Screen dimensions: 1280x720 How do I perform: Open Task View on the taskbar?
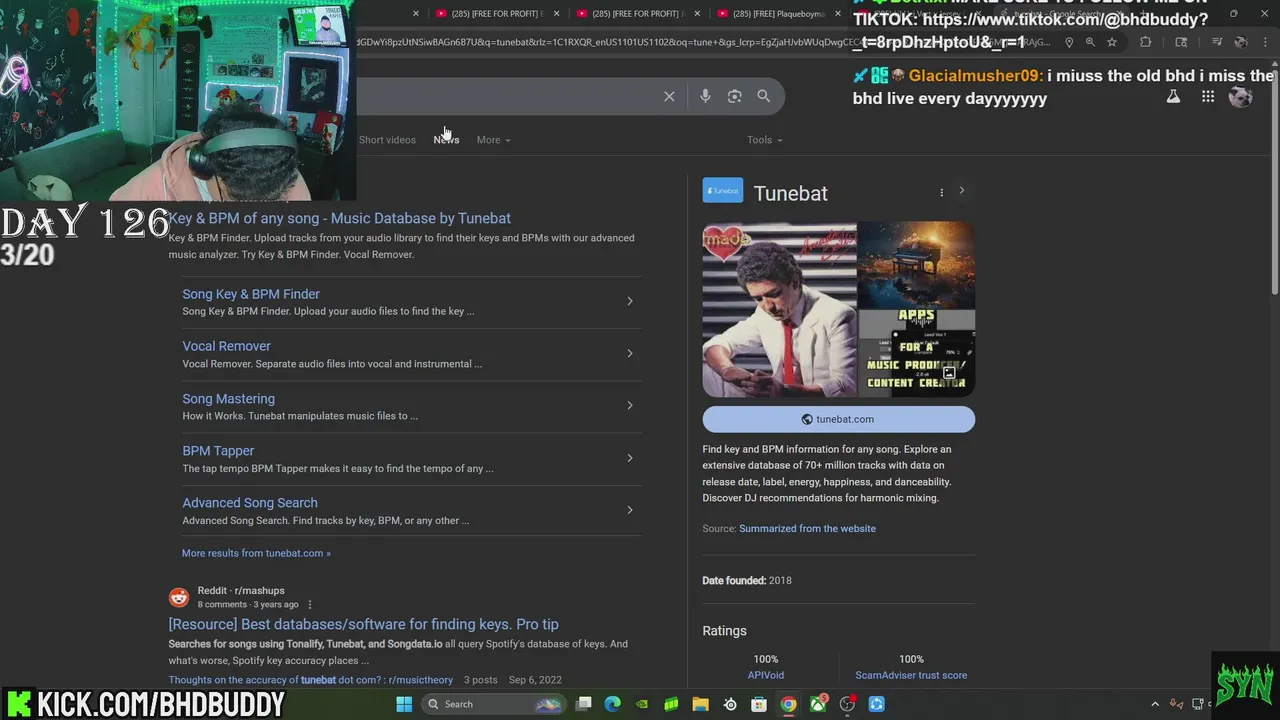584,704
